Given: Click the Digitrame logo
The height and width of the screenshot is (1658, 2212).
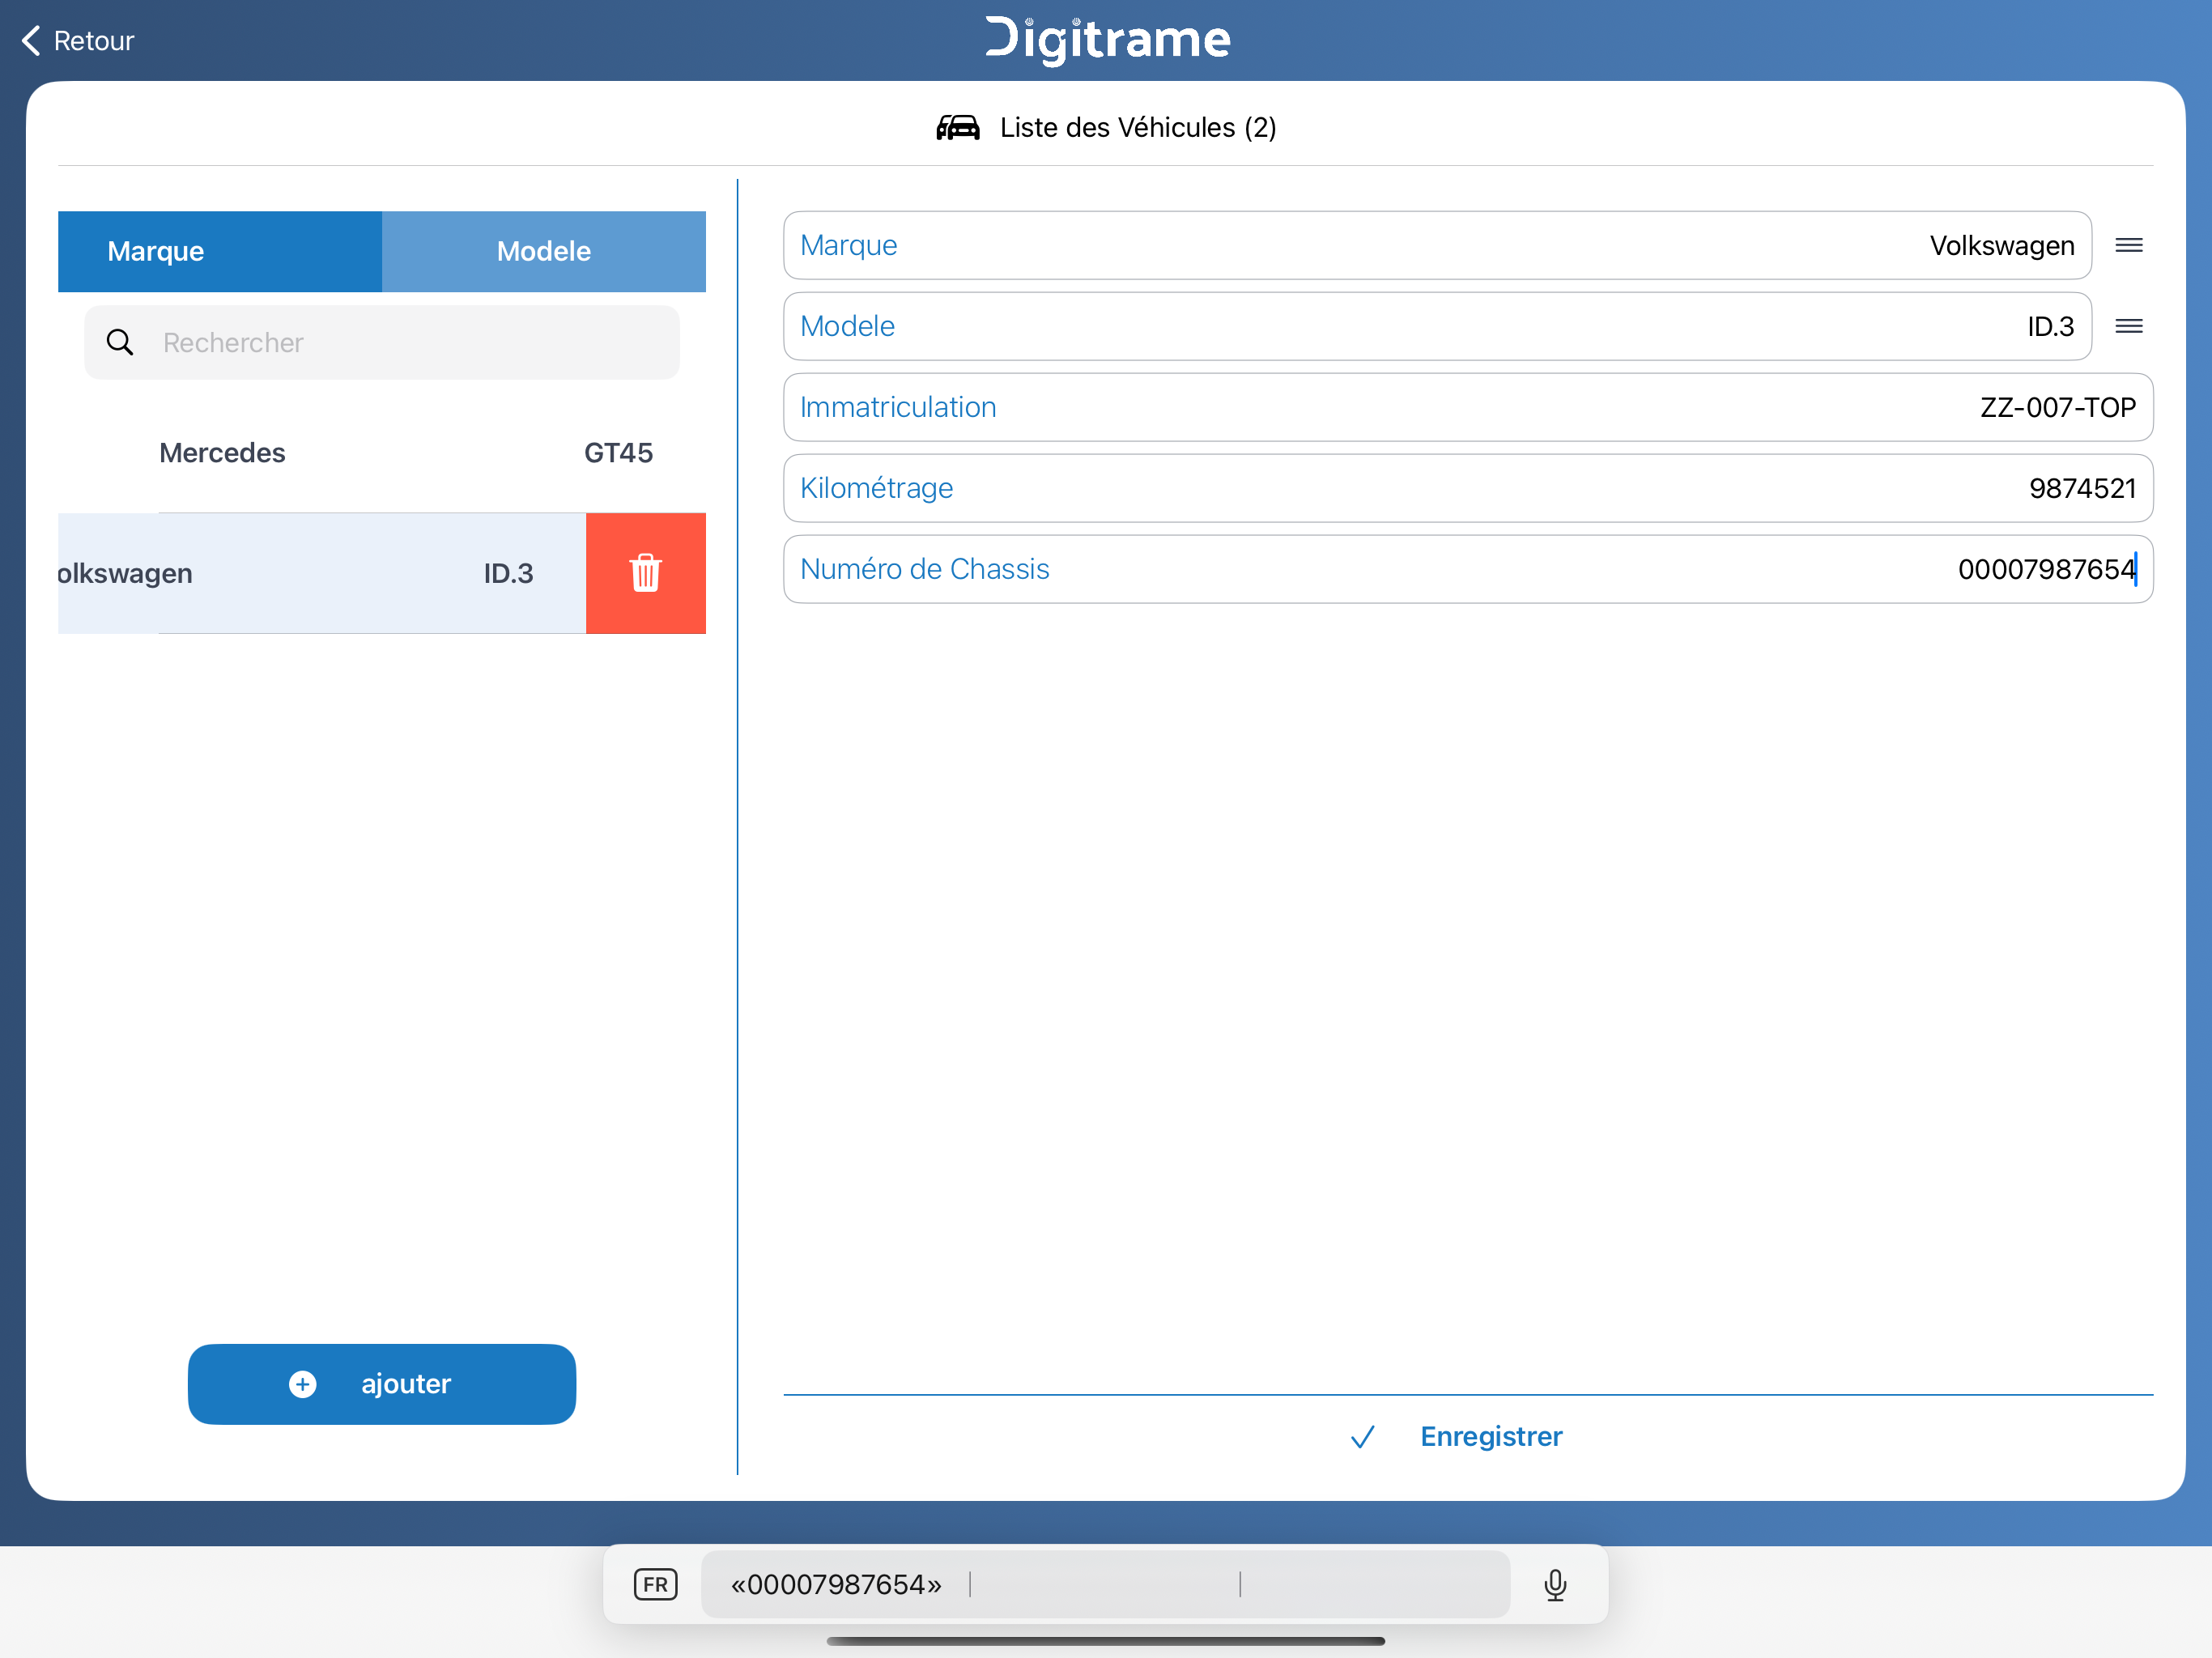Looking at the screenshot, I should pyautogui.click(x=1107, y=40).
